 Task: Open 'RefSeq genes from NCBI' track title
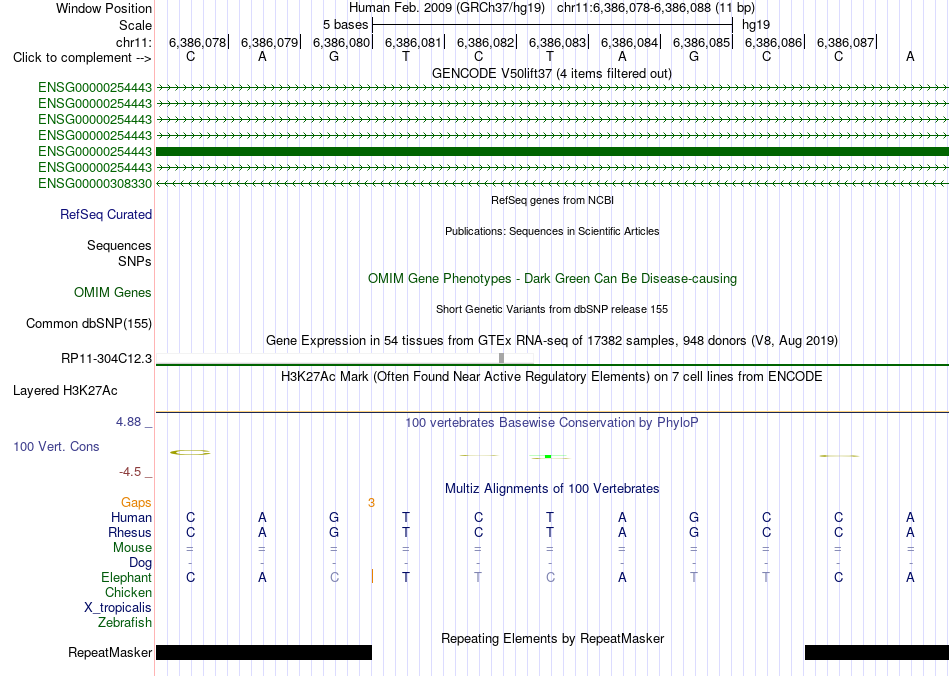[553, 200]
